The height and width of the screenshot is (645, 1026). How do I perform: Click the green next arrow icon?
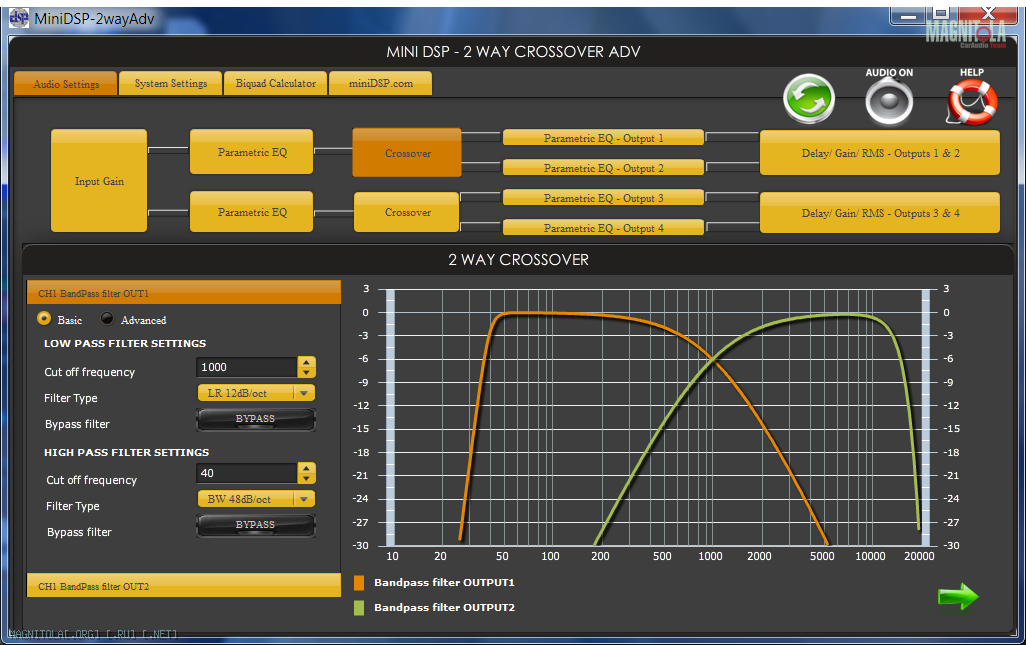point(958,597)
